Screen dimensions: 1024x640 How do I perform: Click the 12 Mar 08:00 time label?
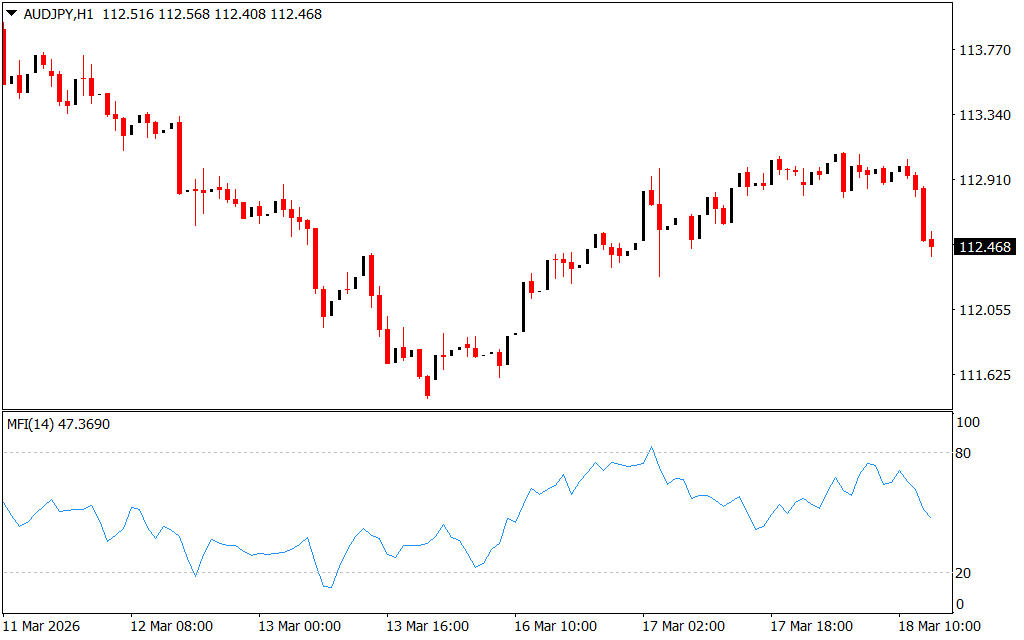171,626
